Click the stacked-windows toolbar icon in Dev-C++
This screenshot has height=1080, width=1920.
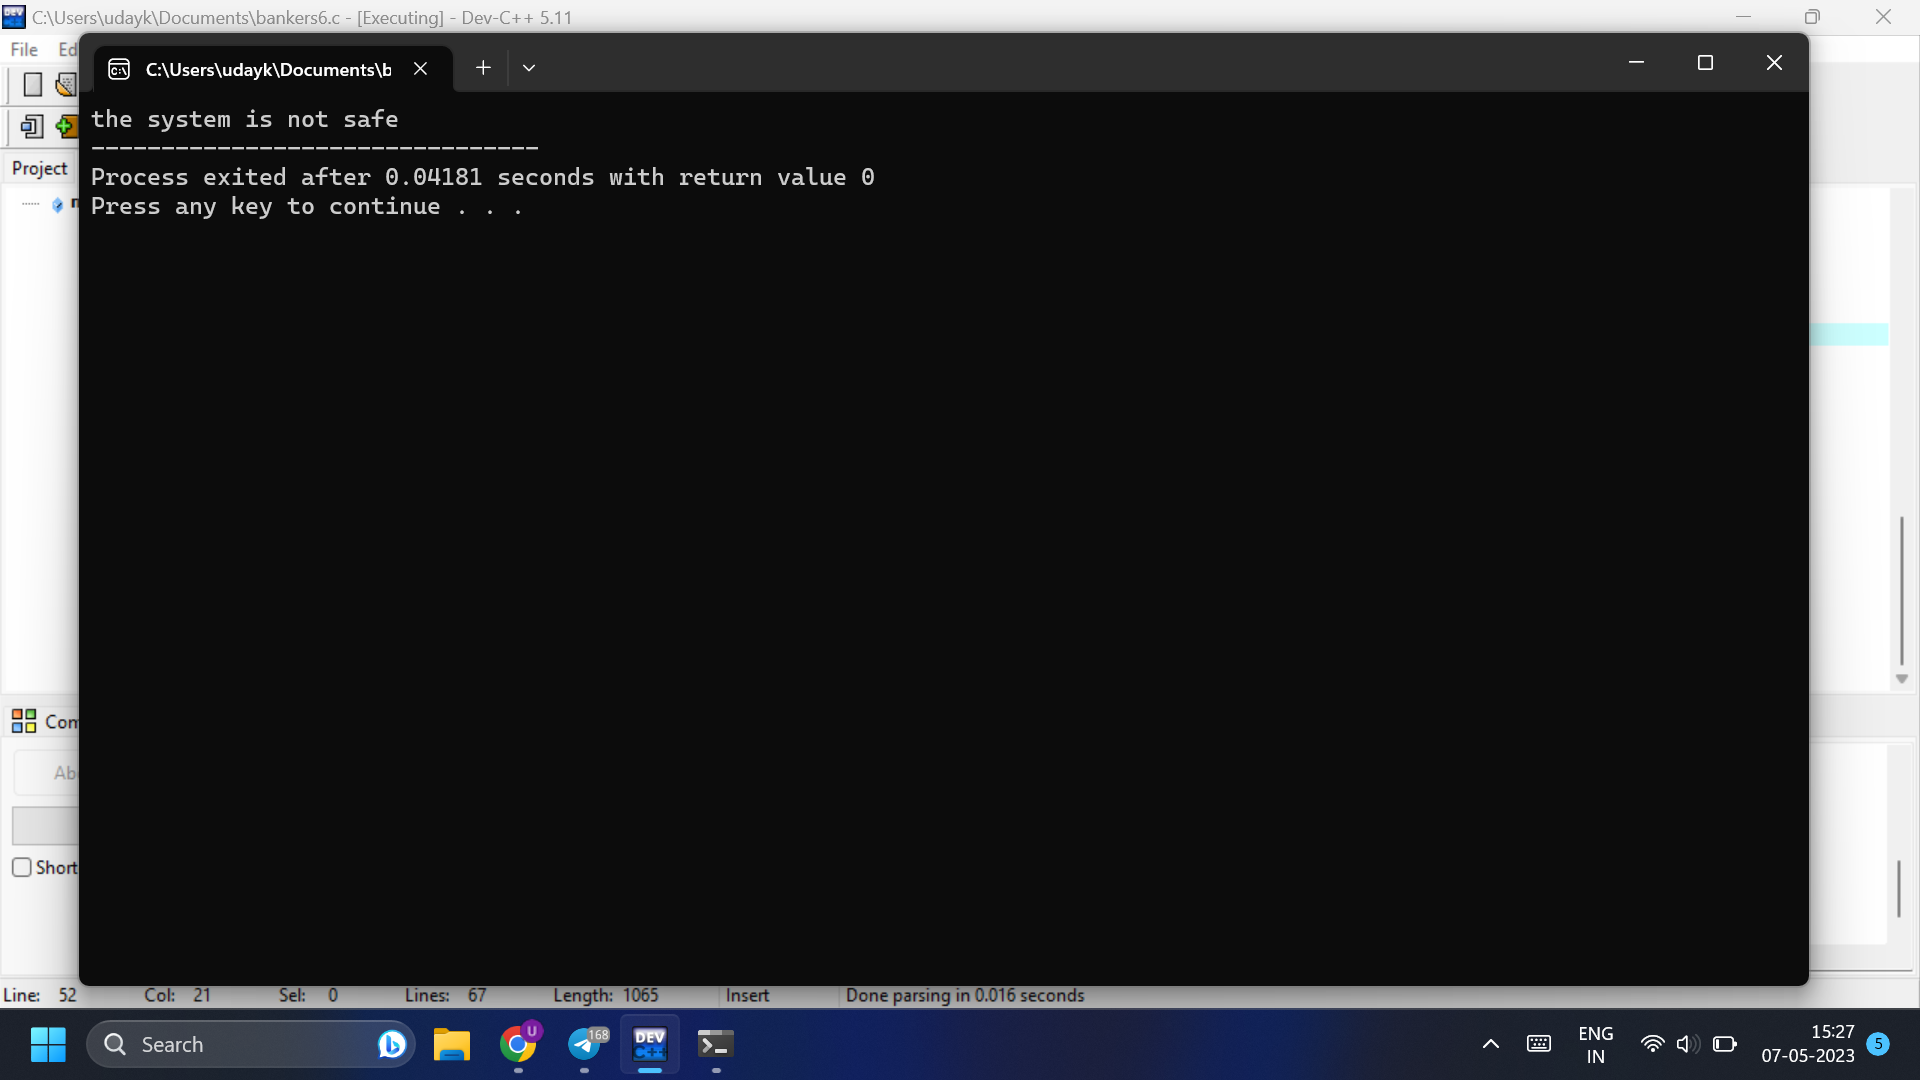pyautogui.click(x=33, y=126)
